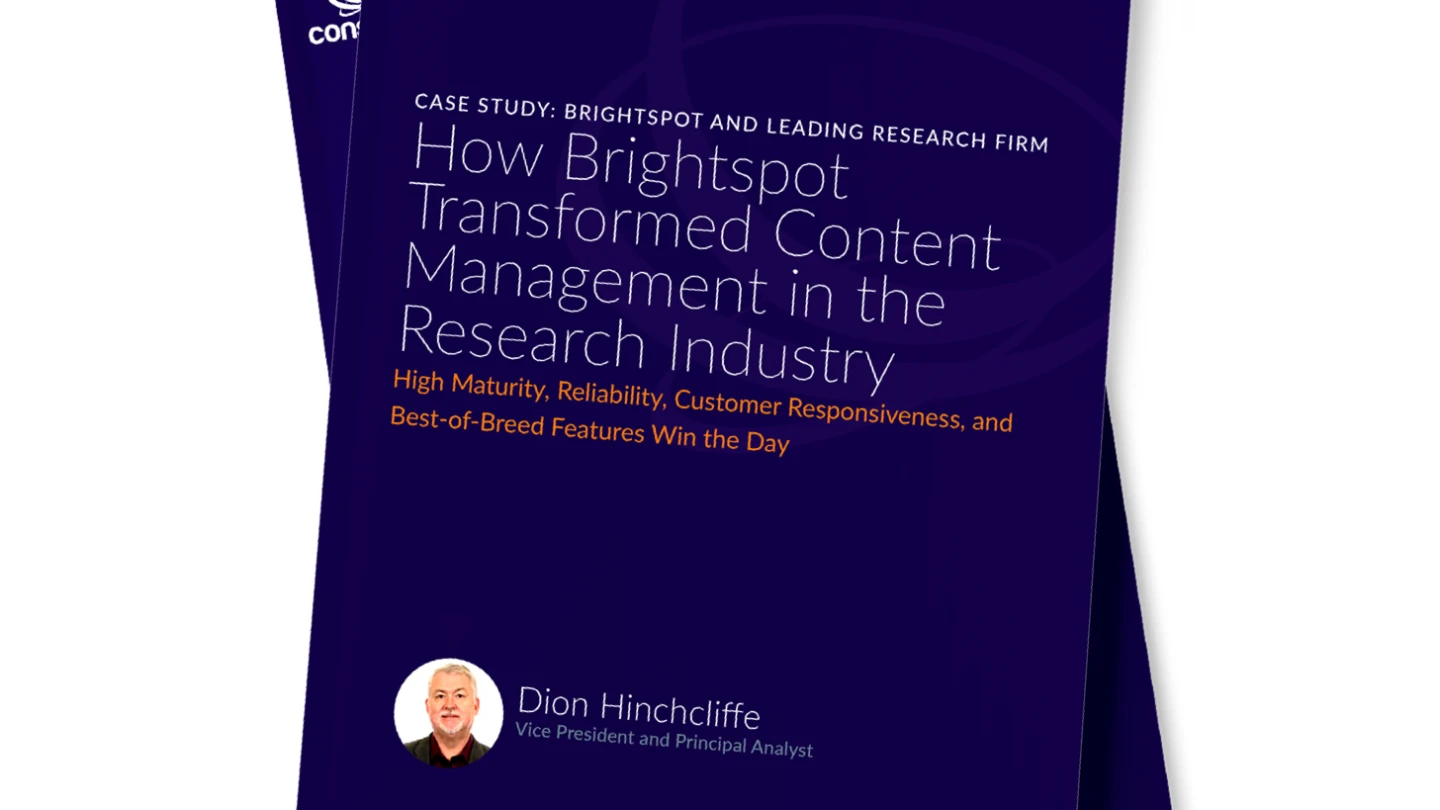The image size is (1440, 810).
Task: Click the author's circular headshot photo
Action: pos(448,712)
